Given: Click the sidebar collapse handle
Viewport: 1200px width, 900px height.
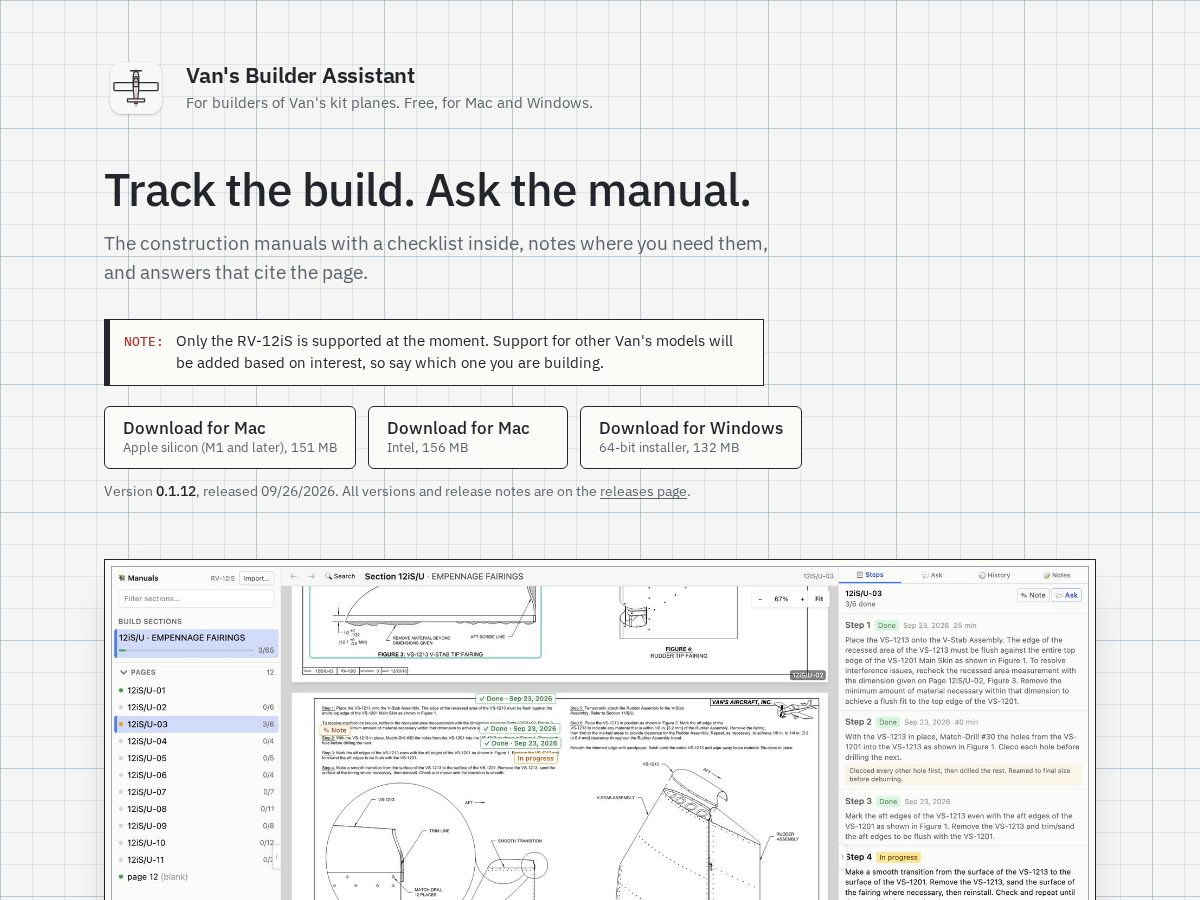Looking at the screenshot, I should tap(276, 857).
